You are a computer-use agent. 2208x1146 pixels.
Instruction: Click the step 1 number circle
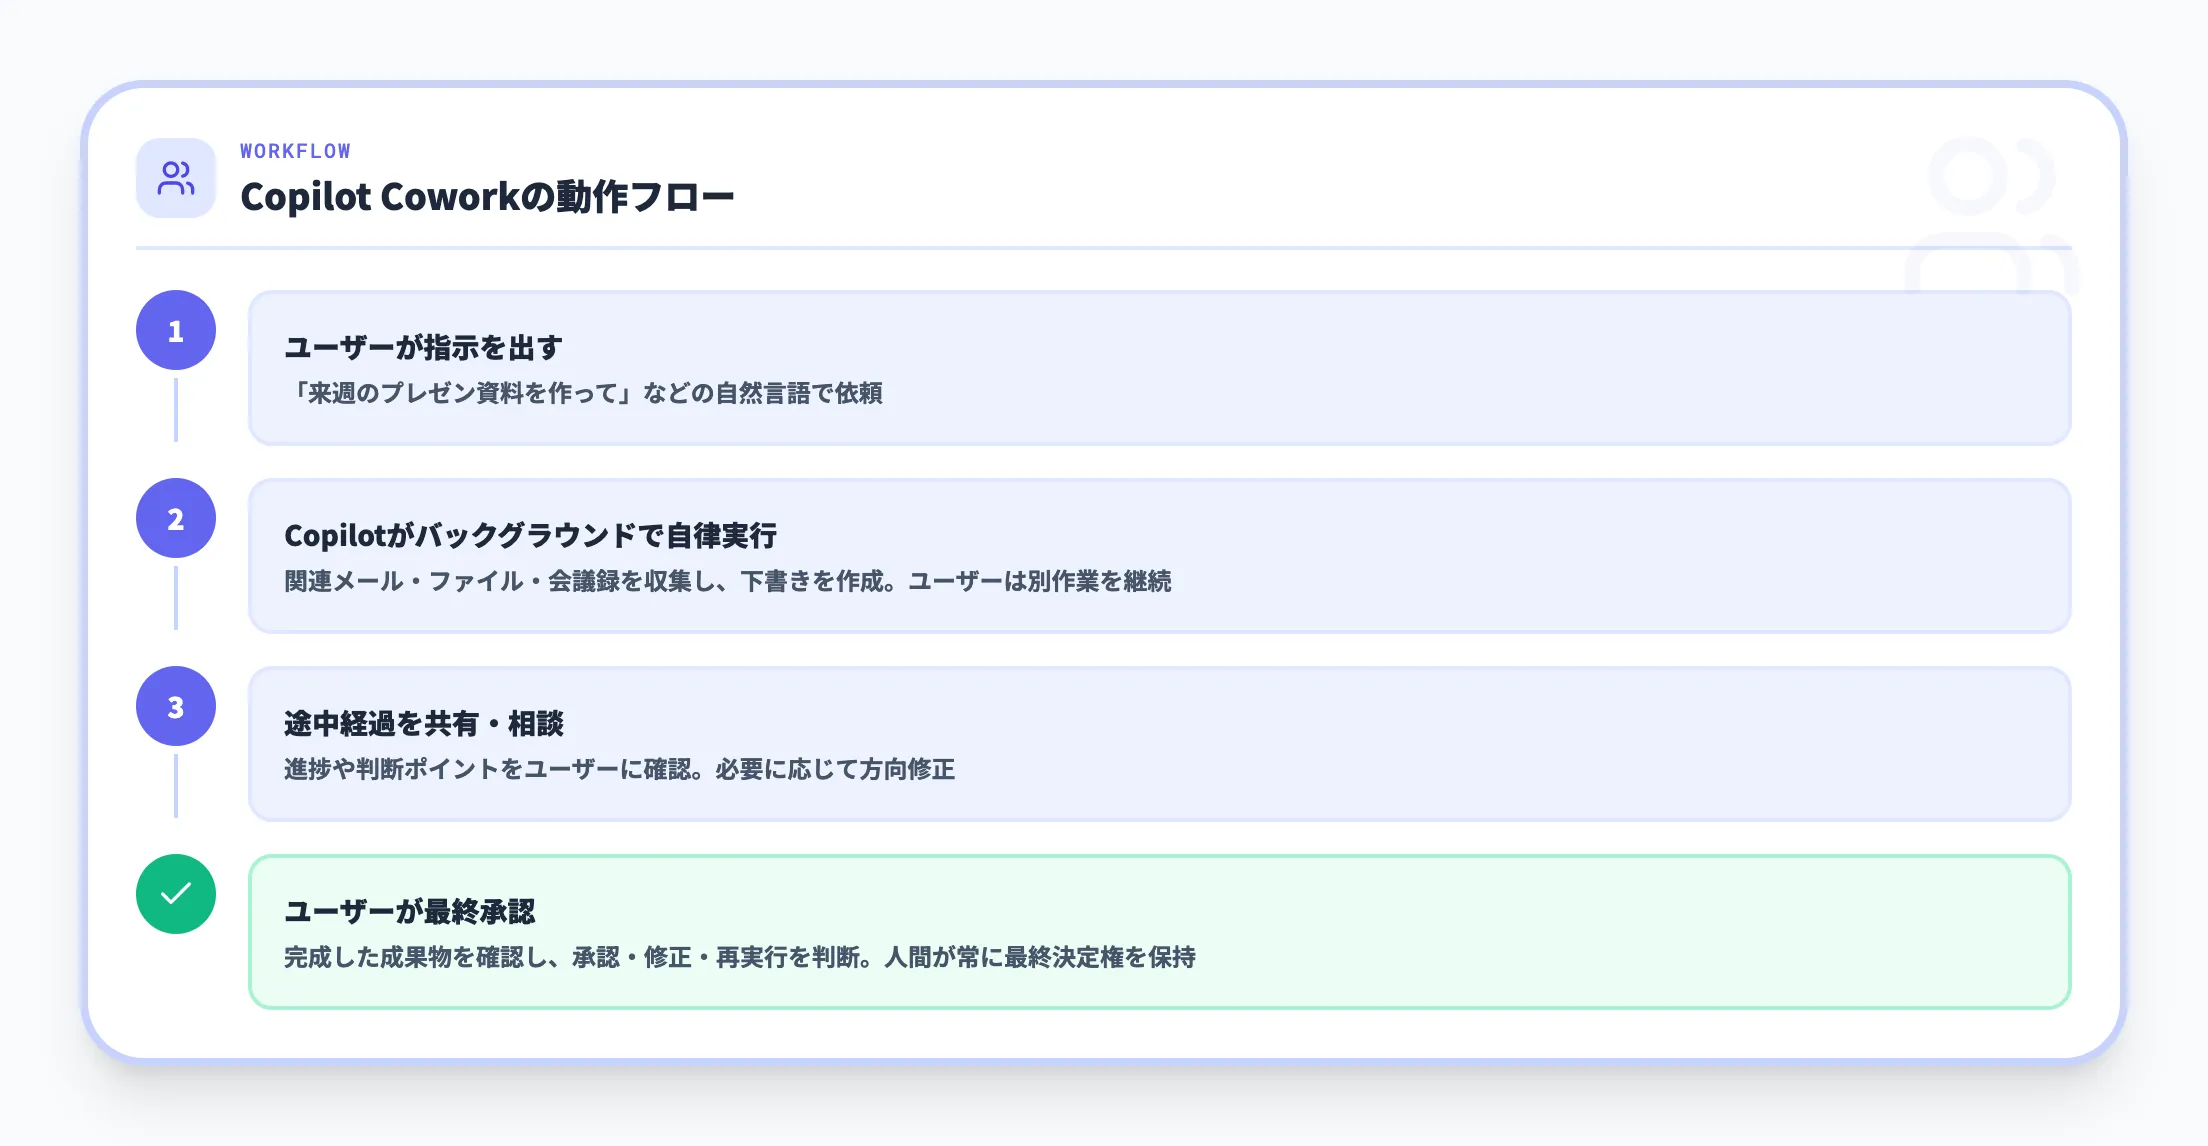(x=176, y=330)
